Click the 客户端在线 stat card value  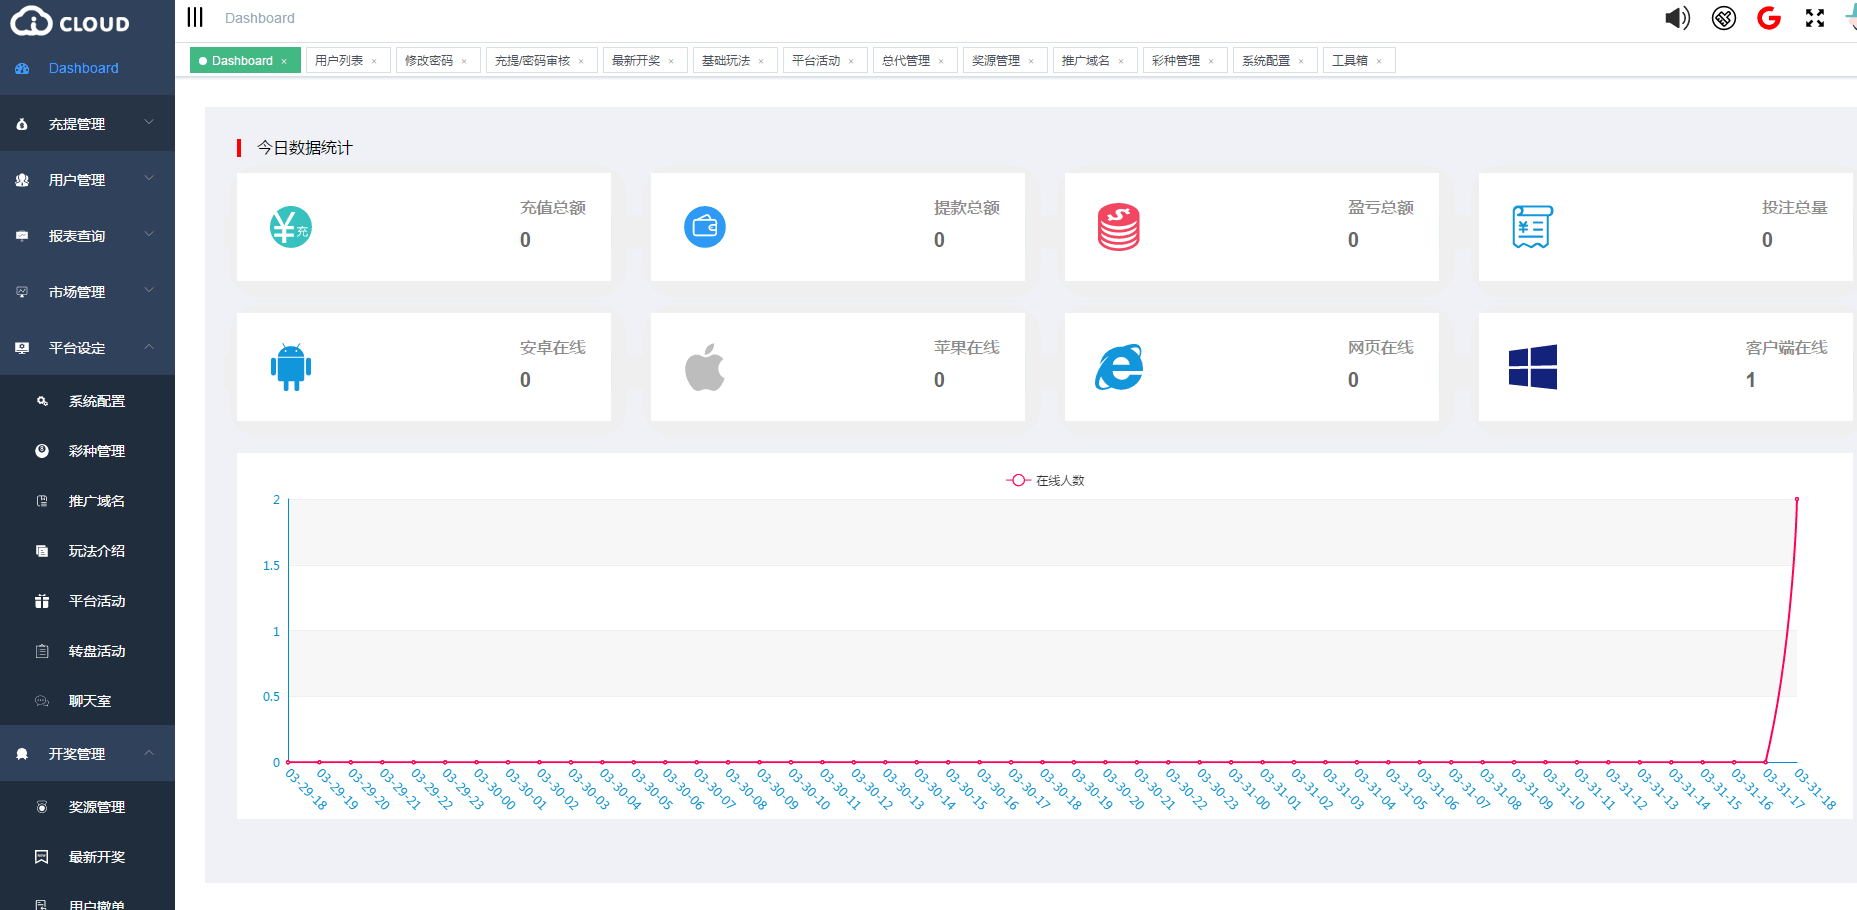(1751, 380)
